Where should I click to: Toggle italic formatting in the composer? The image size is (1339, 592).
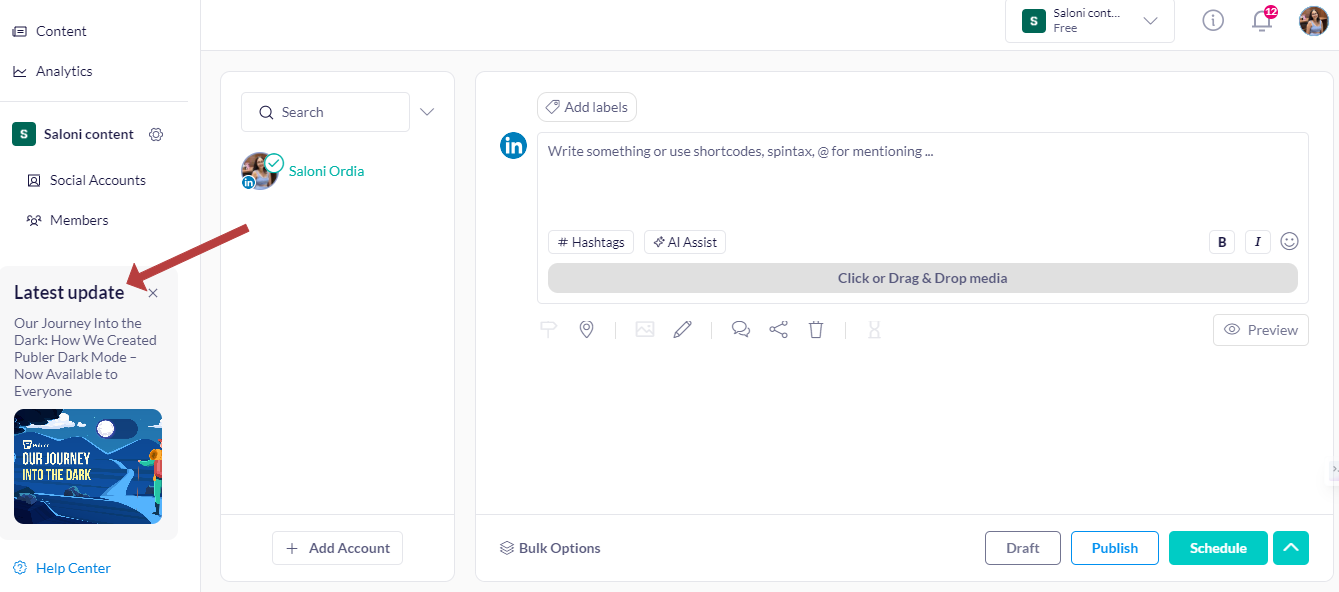pos(1257,241)
